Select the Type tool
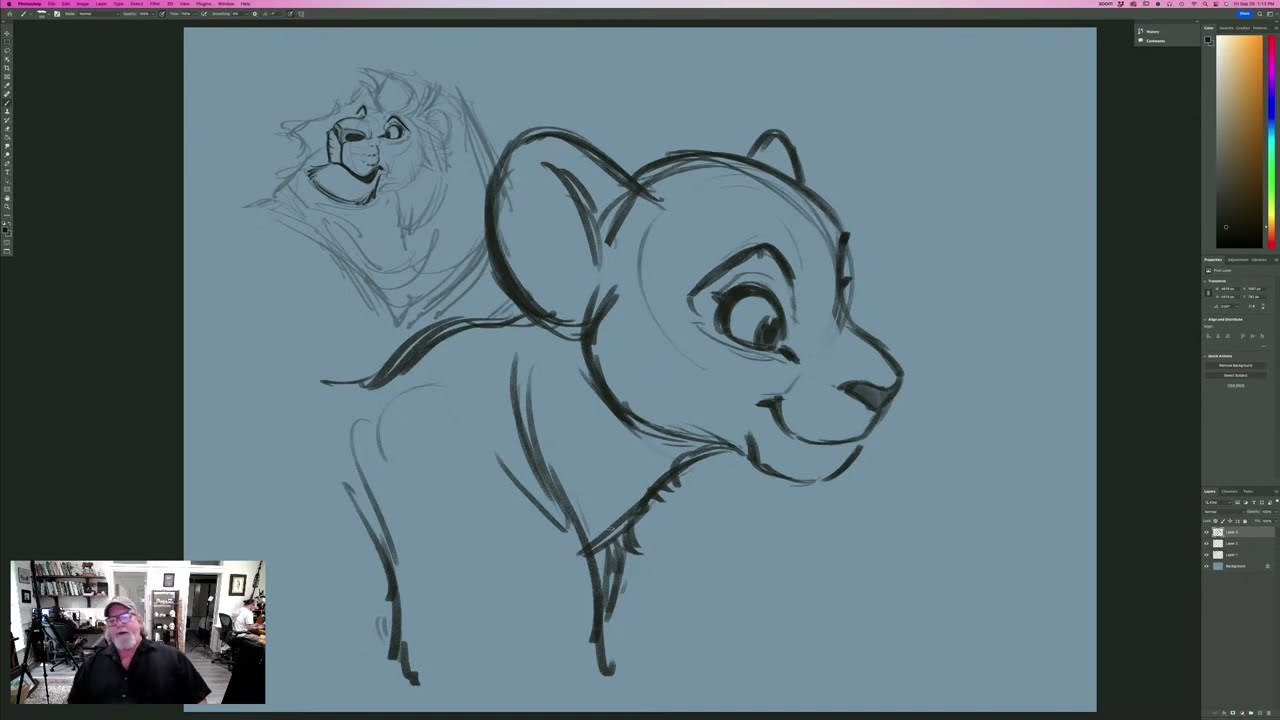The width and height of the screenshot is (1280, 720). point(7,172)
